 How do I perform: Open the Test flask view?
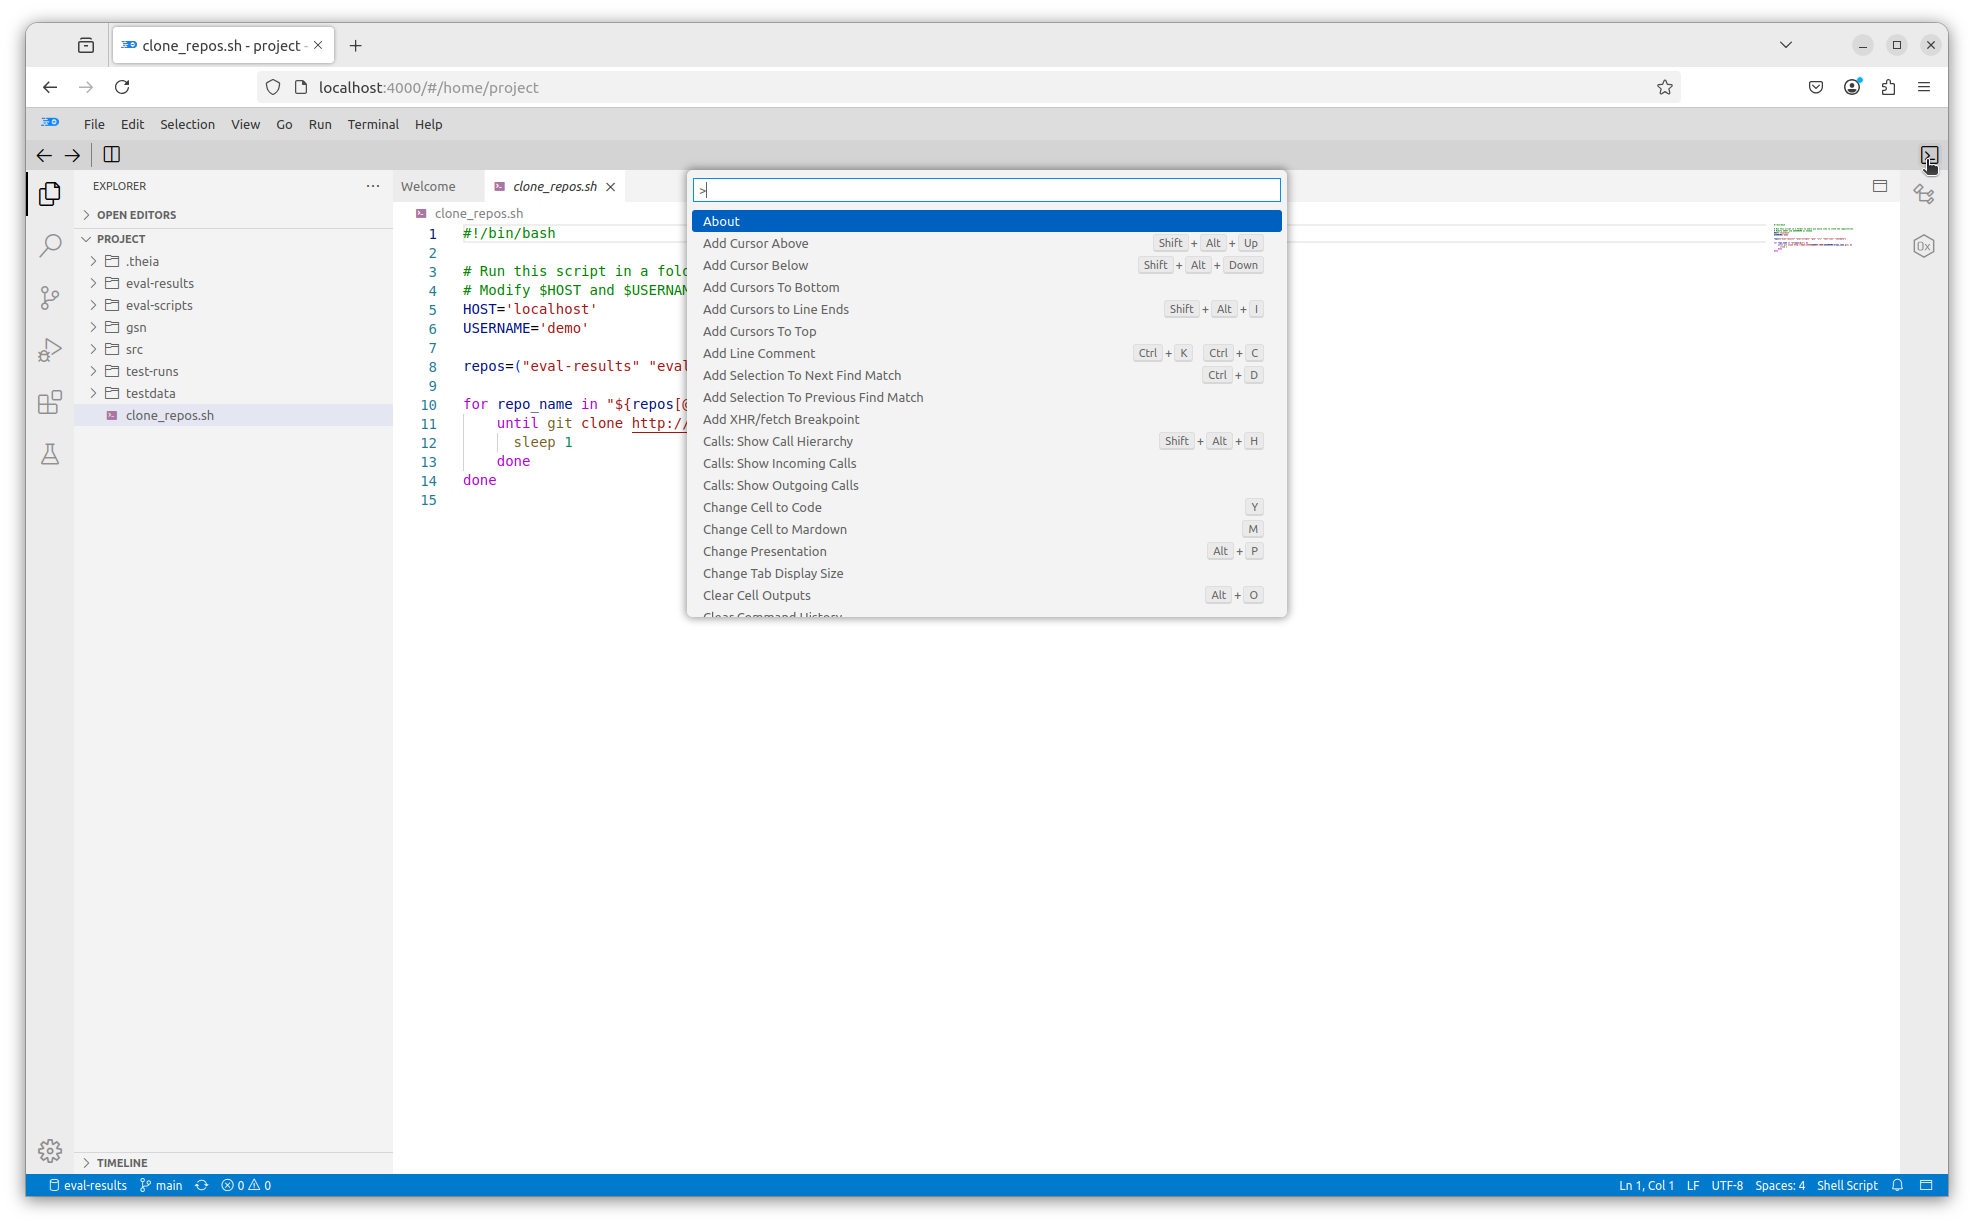tap(50, 454)
